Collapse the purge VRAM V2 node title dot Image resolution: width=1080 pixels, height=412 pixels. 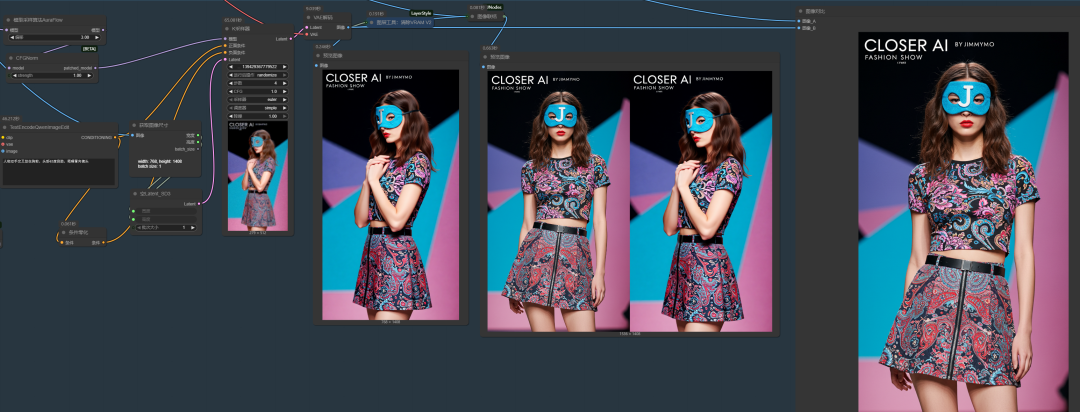pyautogui.click(x=371, y=23)
